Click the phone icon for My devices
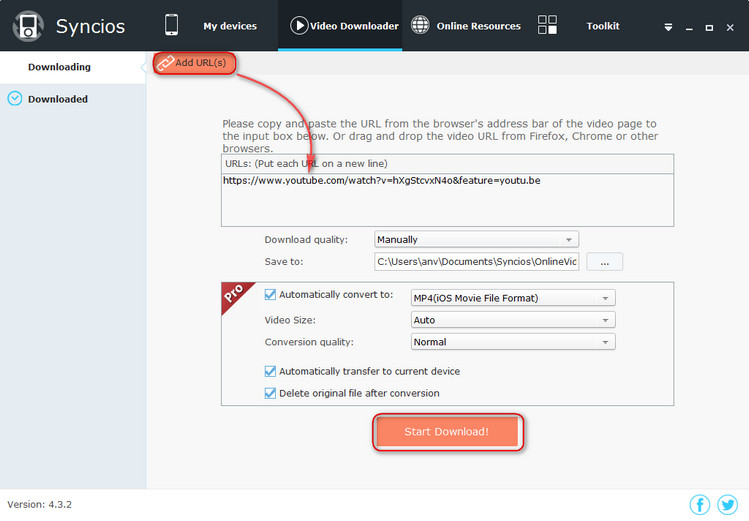Image resolution: width=749 pixels, height=521 pixels. pyautogui.click(x=171, y=25)
